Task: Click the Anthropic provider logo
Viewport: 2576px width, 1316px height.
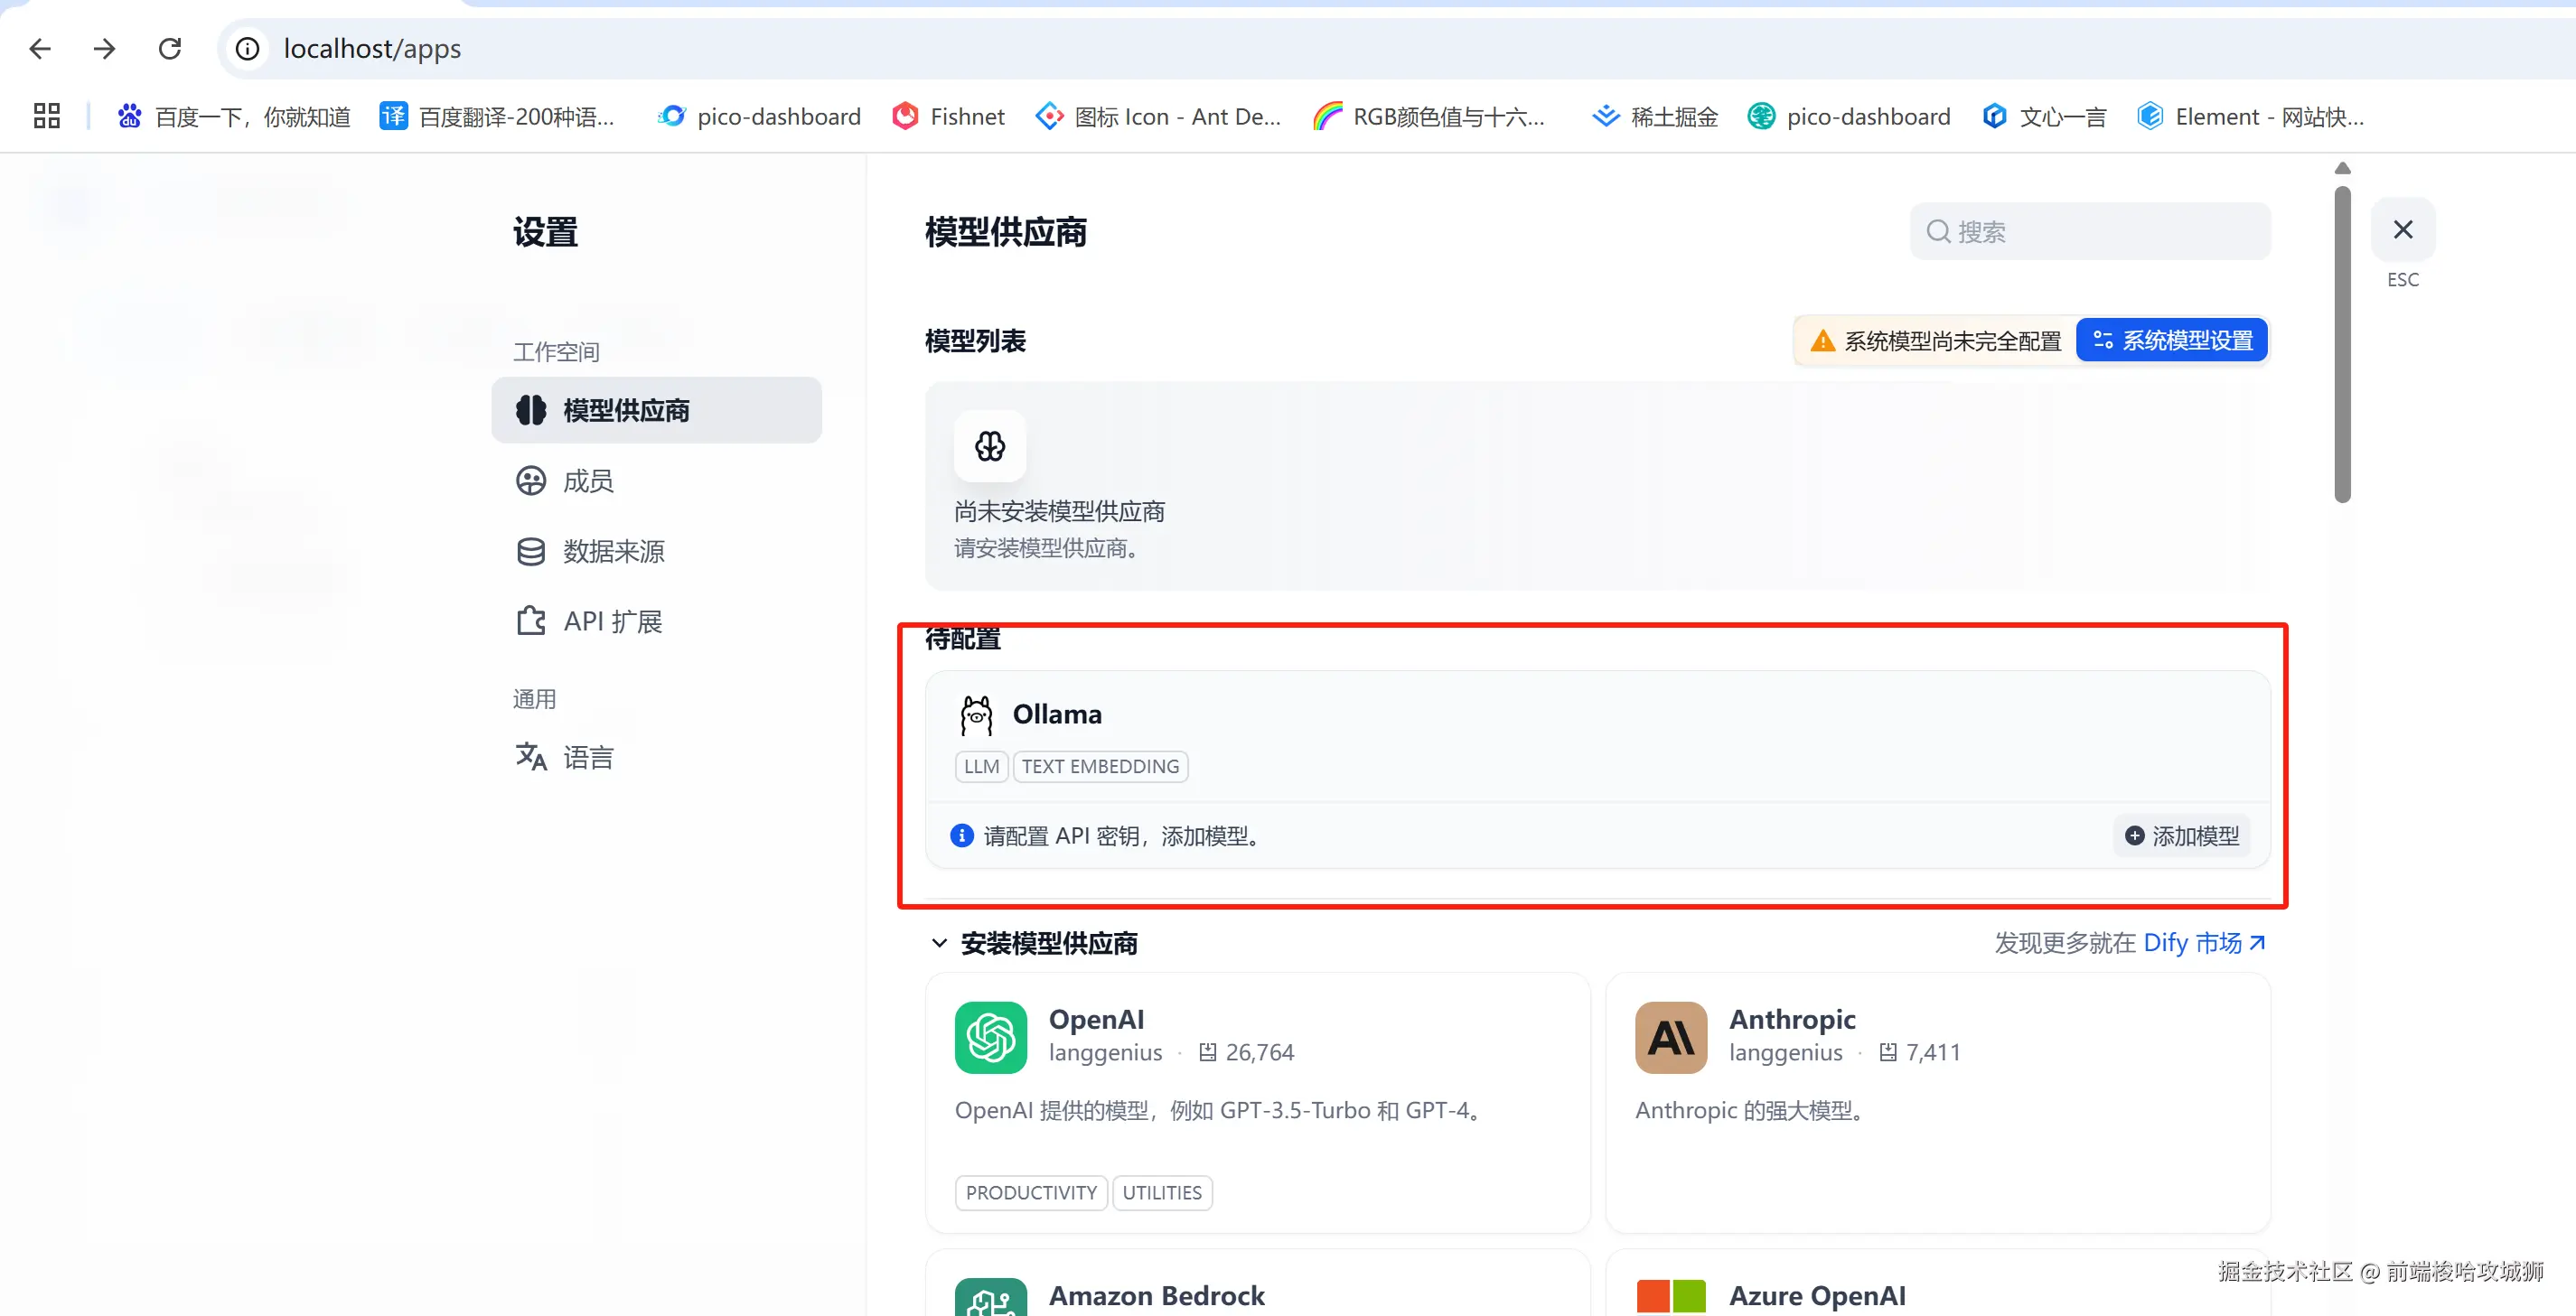Action: click(1670, 1037)
